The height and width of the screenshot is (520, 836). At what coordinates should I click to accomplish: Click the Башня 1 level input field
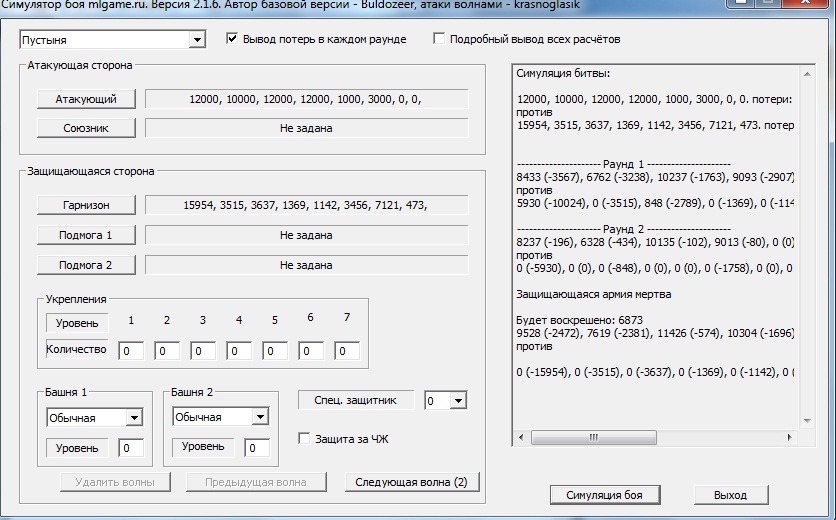point(131,448)
